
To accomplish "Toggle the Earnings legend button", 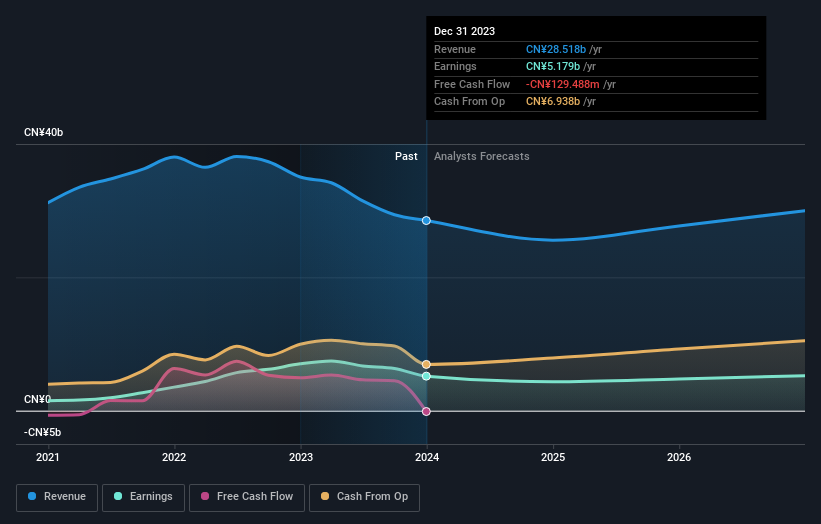I will click(143, 497).
